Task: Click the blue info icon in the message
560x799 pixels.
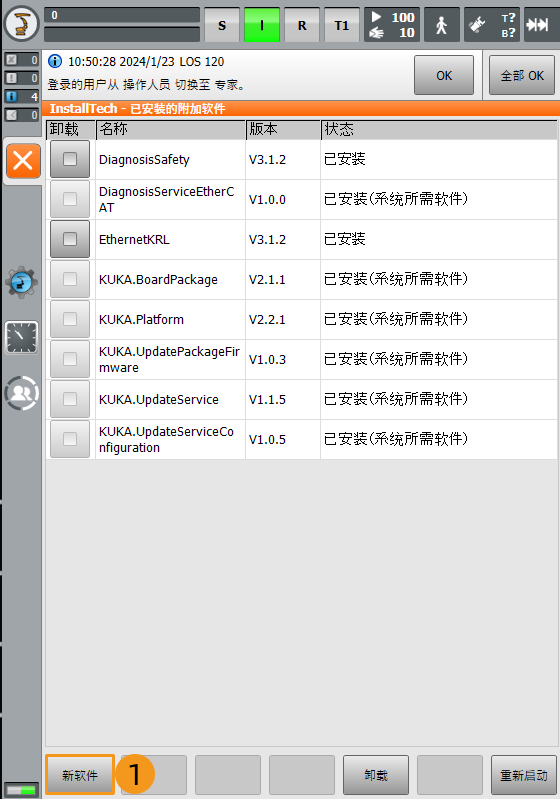Action: pos(55,62)
